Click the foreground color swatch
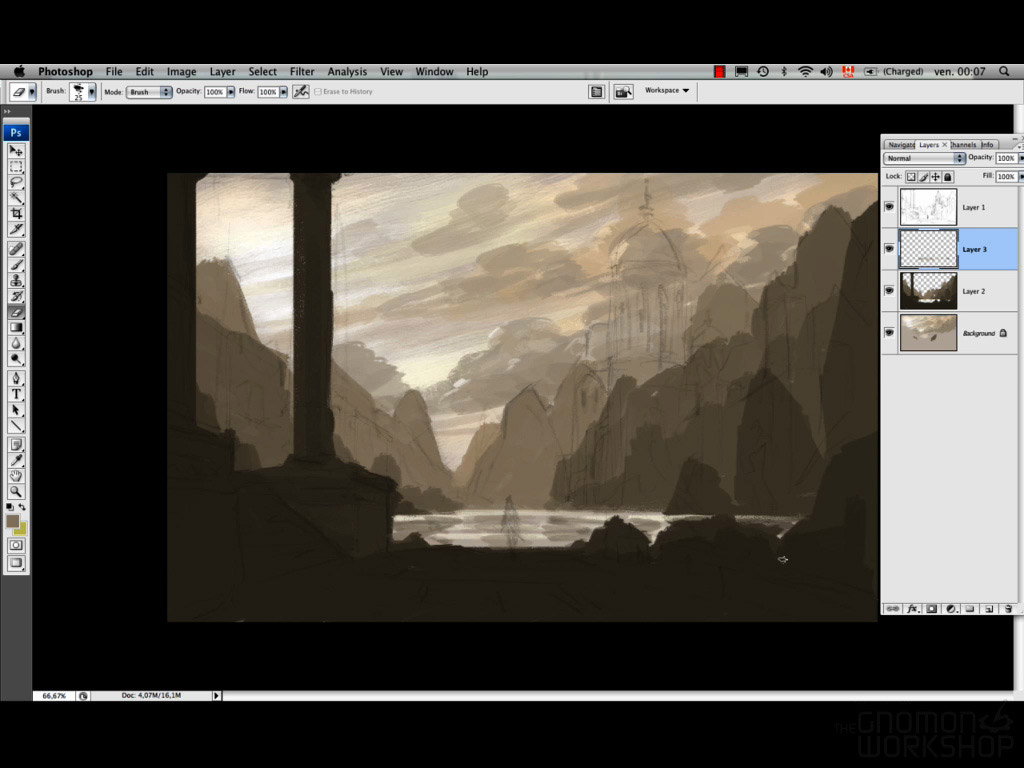 (x=13, y=521)
